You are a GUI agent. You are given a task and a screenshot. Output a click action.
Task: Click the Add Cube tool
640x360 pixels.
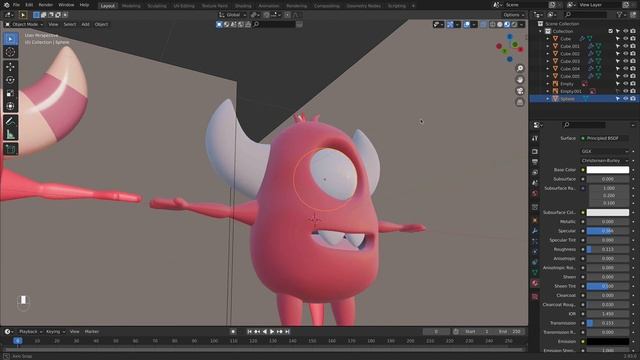click(x=11, y=149)
